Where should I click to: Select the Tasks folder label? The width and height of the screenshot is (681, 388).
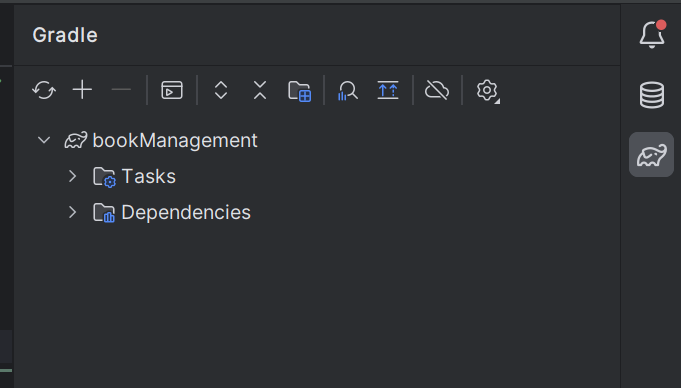pos(149,176)
